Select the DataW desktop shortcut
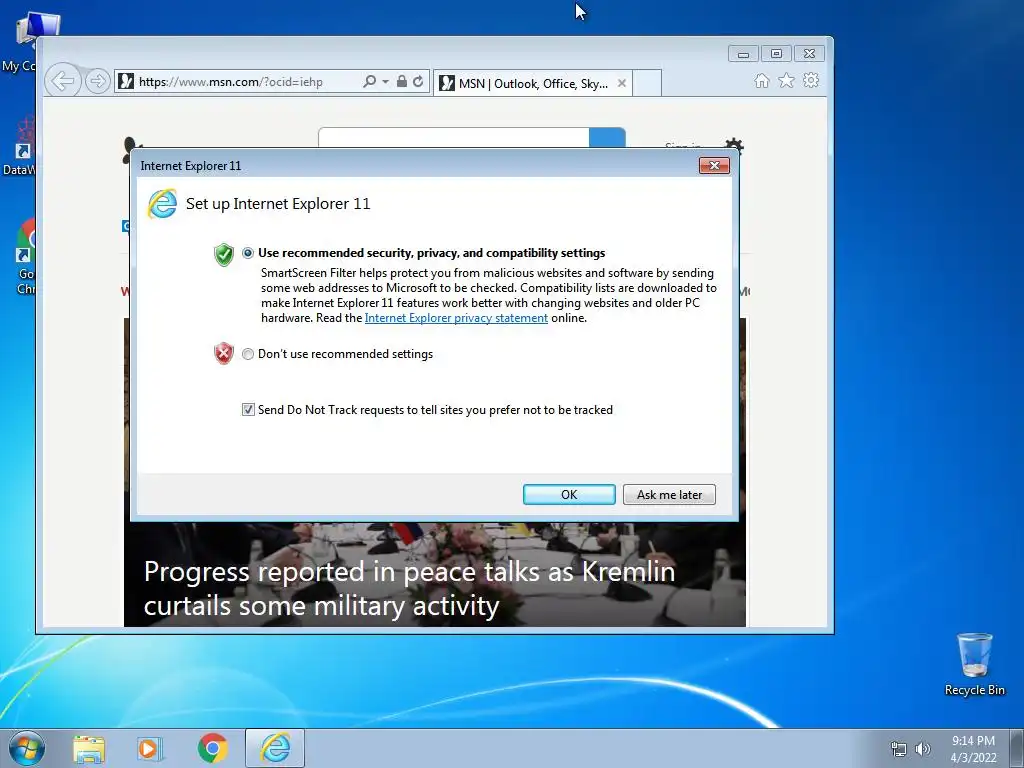 click(20, 148)
